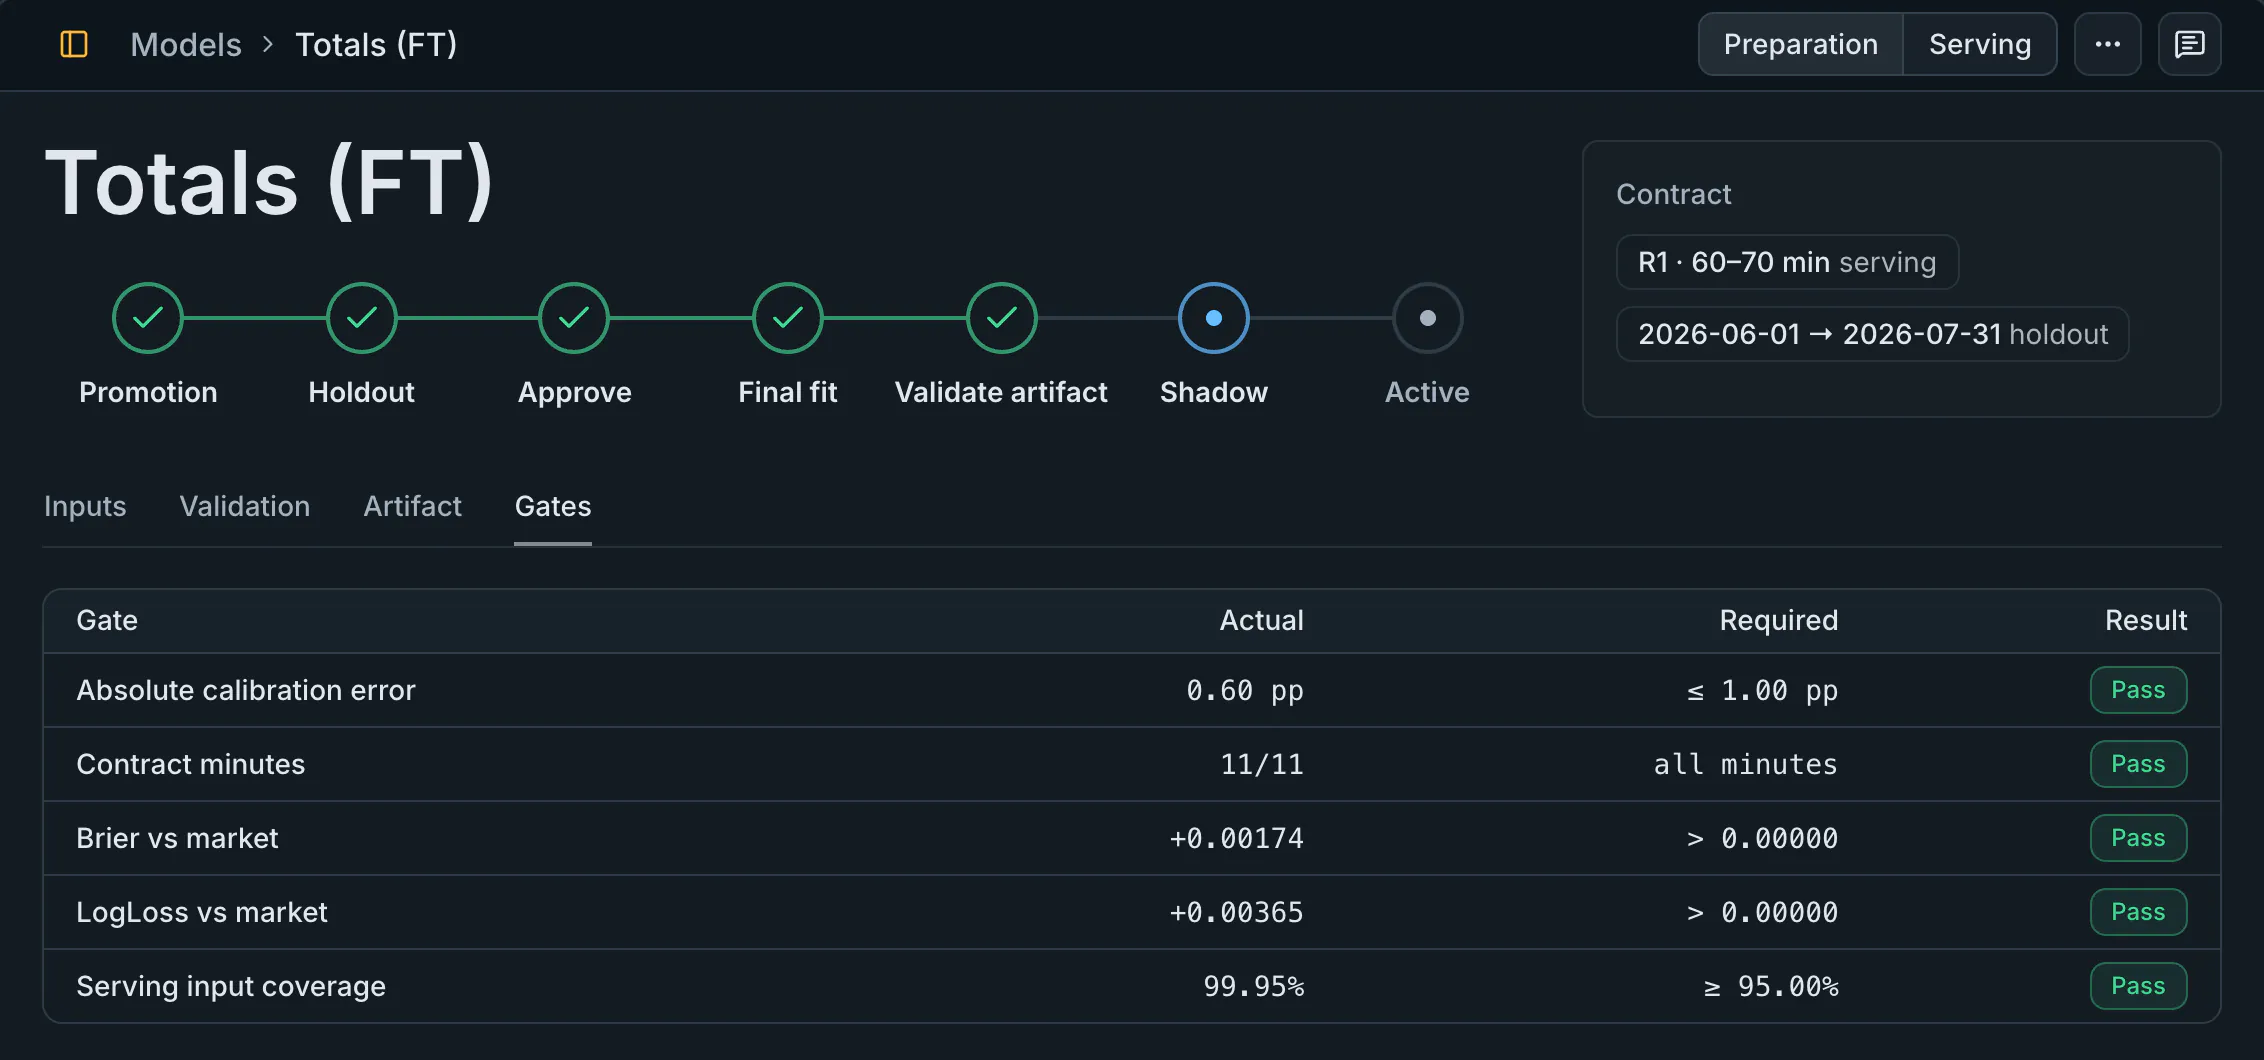The width and height of the screenshot is (2264, 1060).
Task: Click Pass badge for LogLoss vs market
Action: click(x=2138, y=912)
